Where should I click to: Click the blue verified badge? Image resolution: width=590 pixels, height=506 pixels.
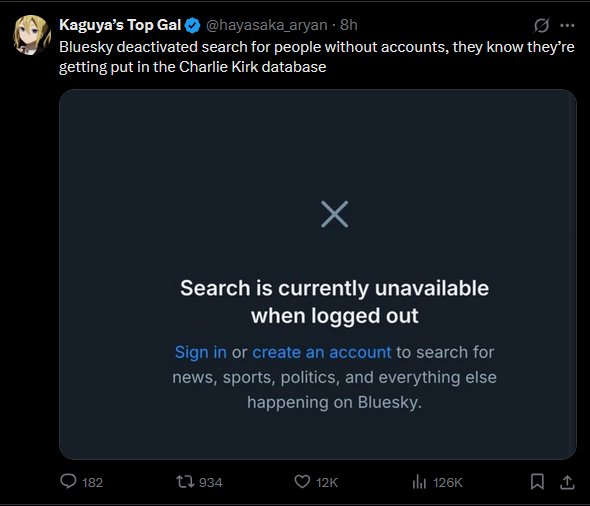(x=193, y=25)
